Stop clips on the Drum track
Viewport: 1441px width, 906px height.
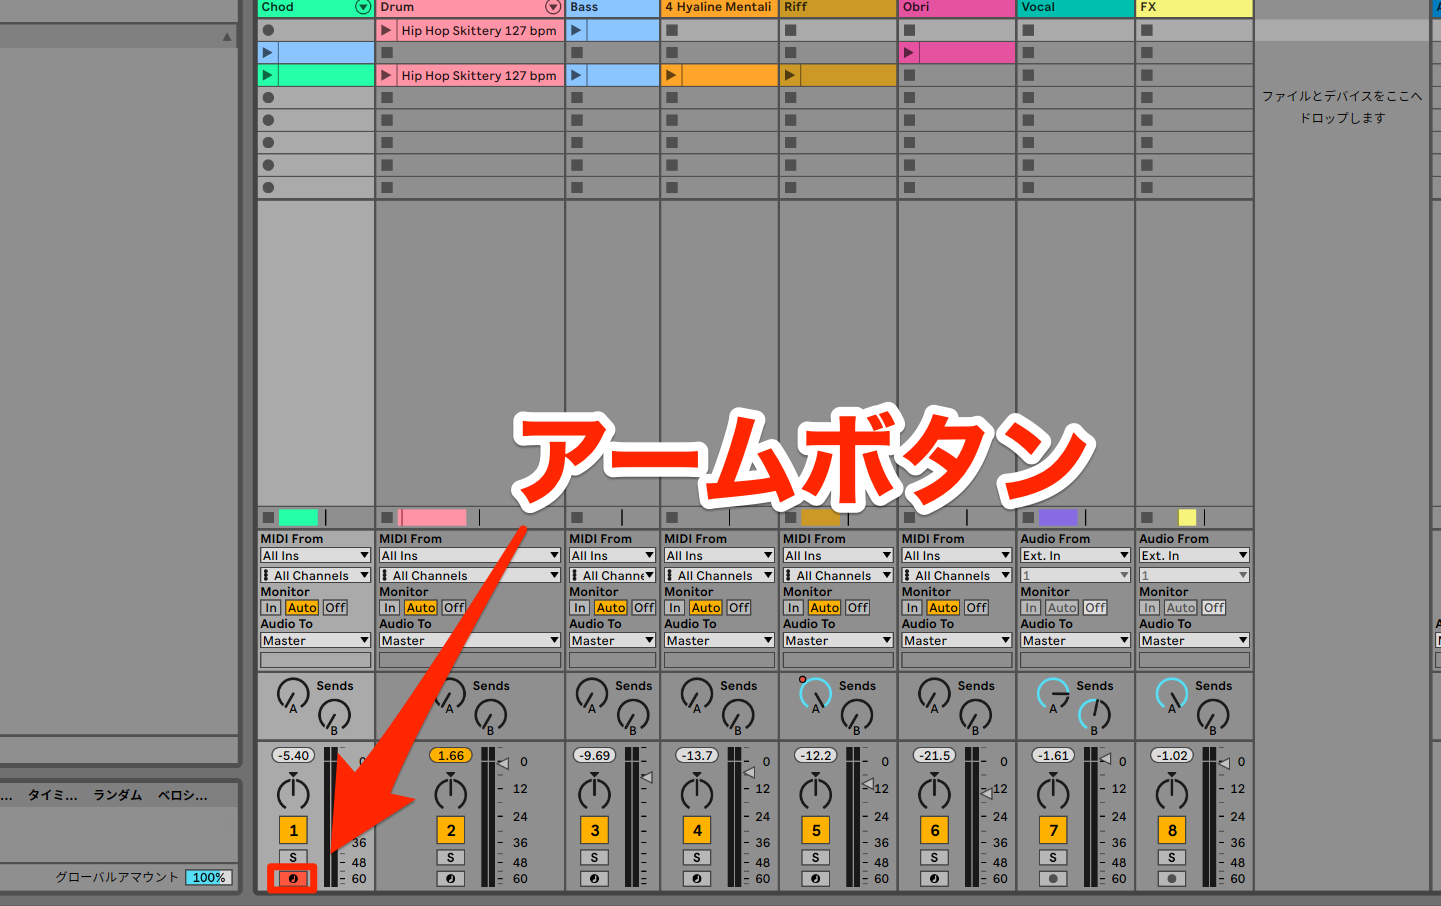(386, 518)
